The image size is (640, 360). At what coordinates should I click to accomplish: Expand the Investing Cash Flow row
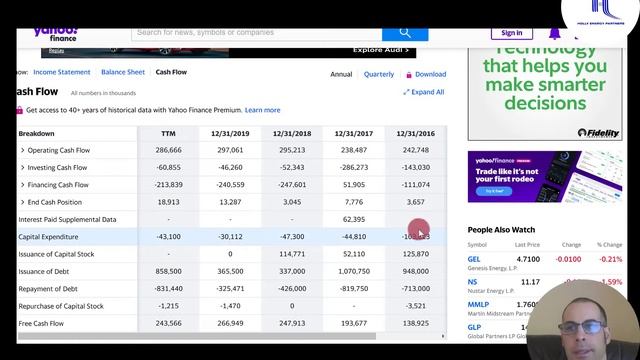click(22, 167)
